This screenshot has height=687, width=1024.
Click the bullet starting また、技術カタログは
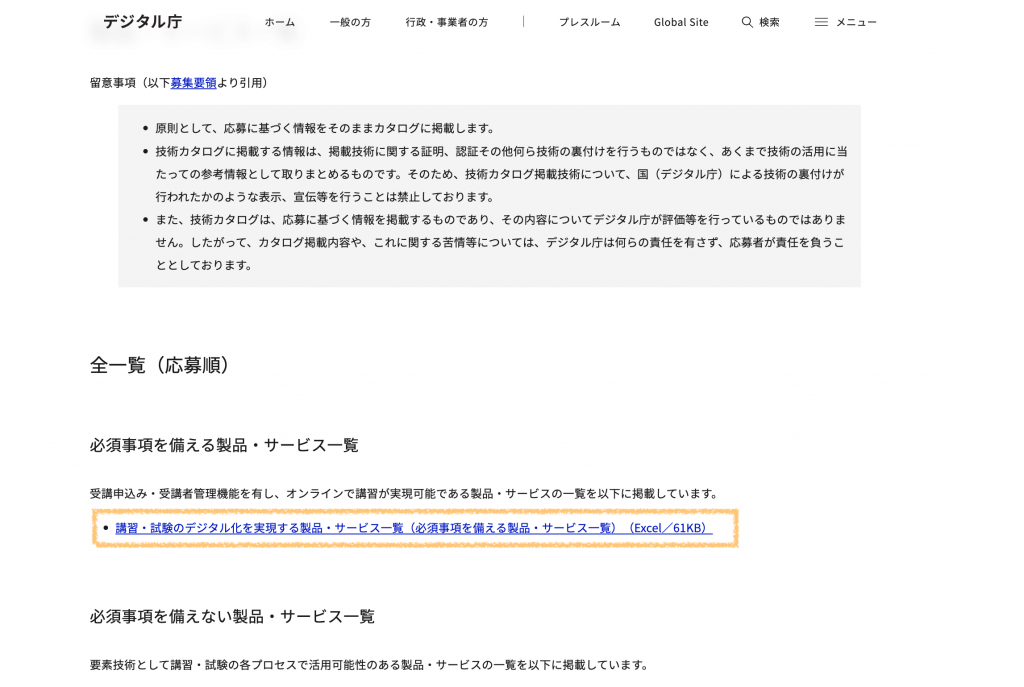[x=500, y=242]
